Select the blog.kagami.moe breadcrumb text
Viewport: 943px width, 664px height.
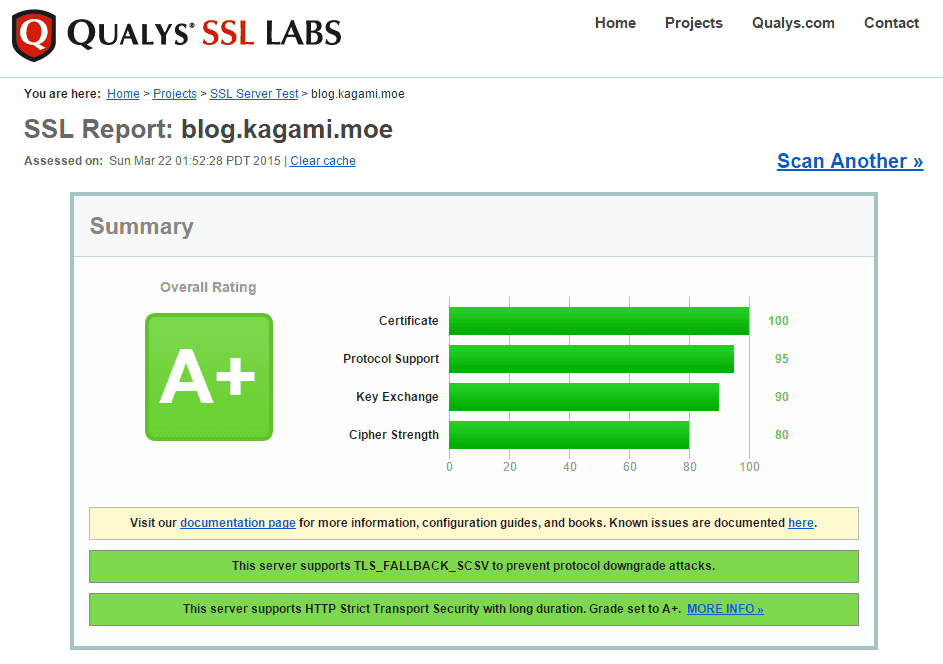coord(358,94)
